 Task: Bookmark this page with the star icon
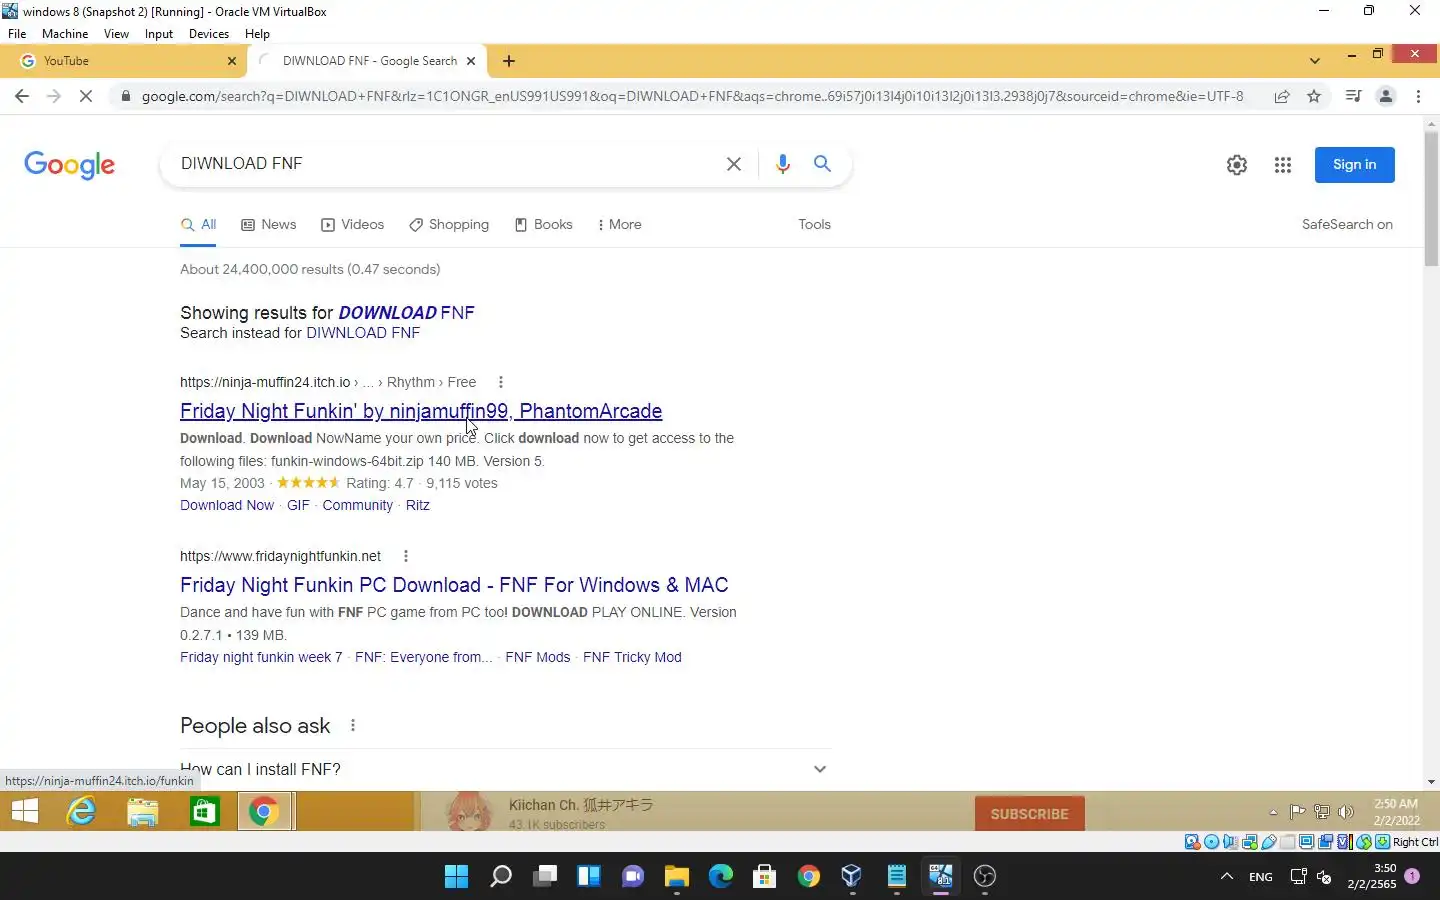[1314, 96]
